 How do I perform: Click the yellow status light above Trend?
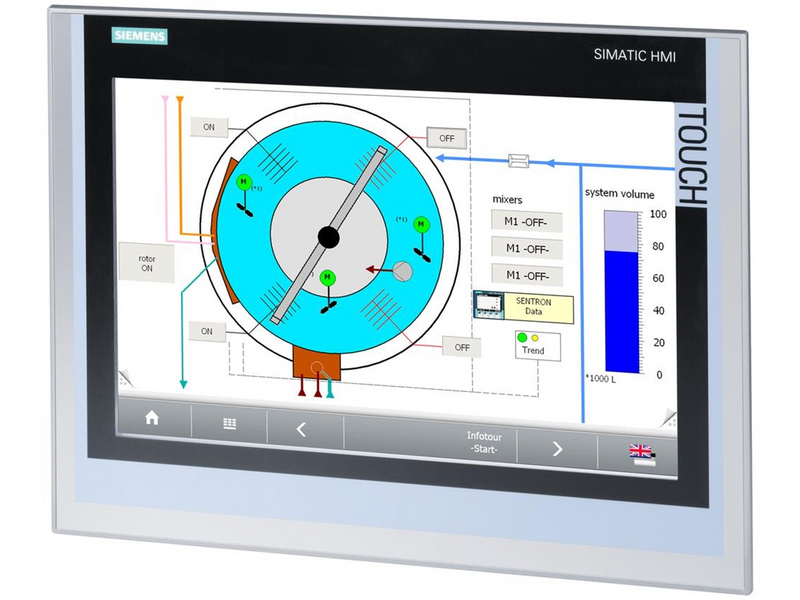(x=535, y=338)
